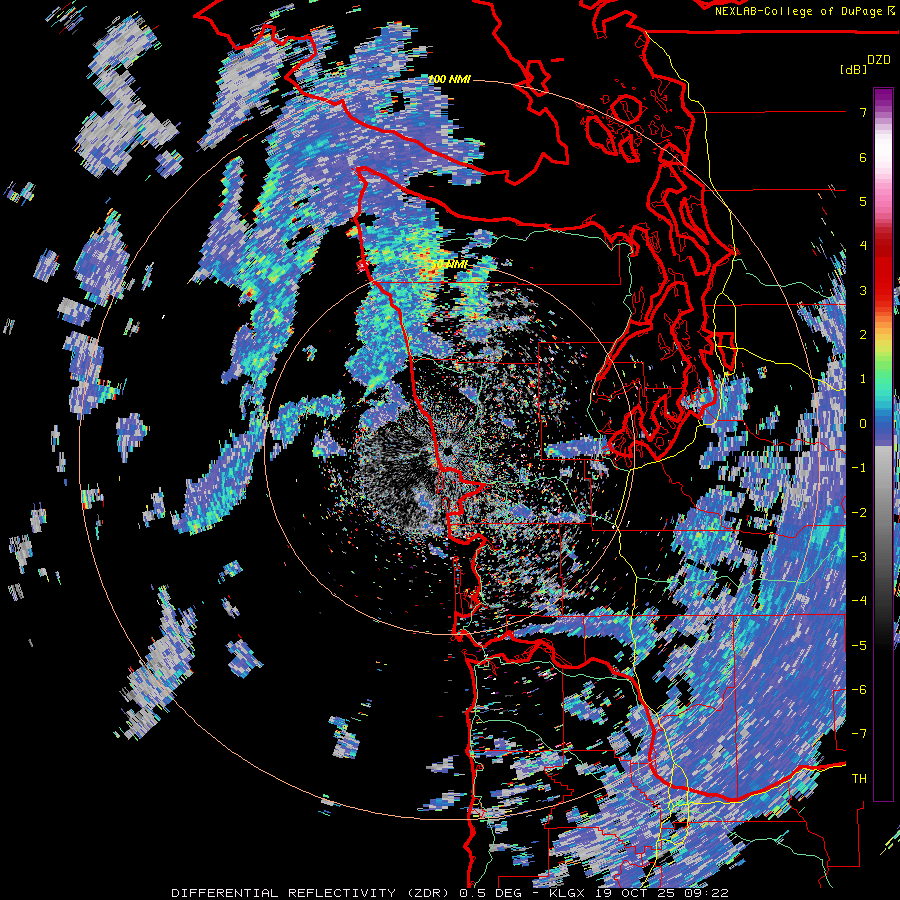The height and width of the screenshot is (900, 900).
Task: Click the 6 value on color scale
Action: point(863,157)
